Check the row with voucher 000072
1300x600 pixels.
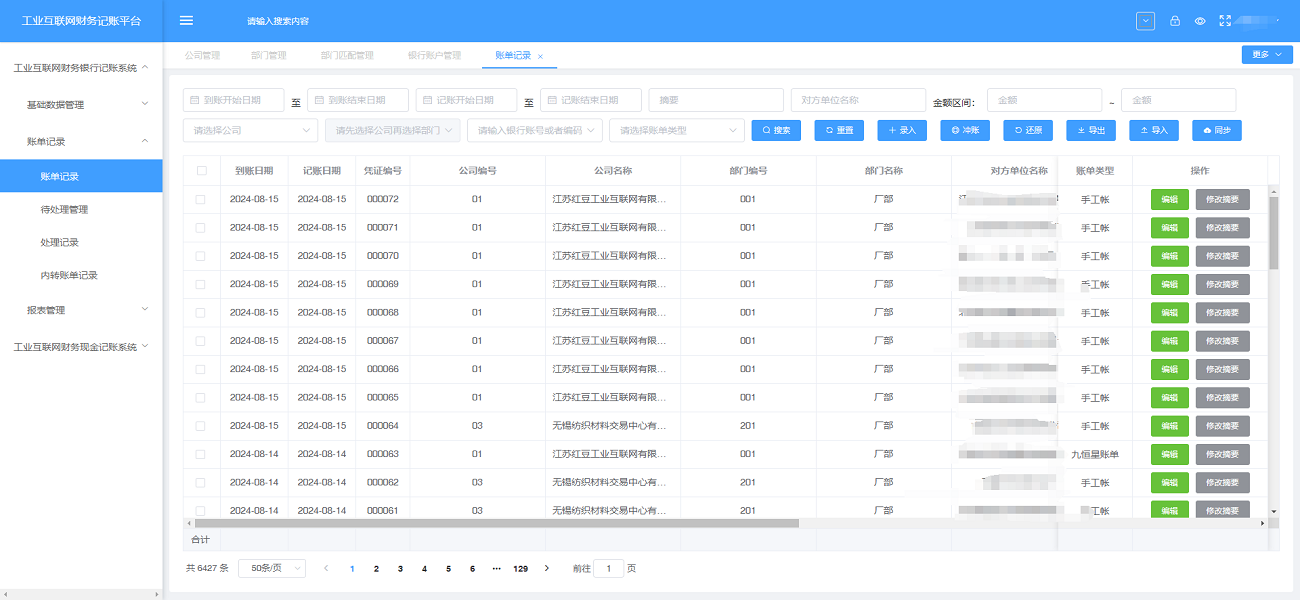point(201,199)
